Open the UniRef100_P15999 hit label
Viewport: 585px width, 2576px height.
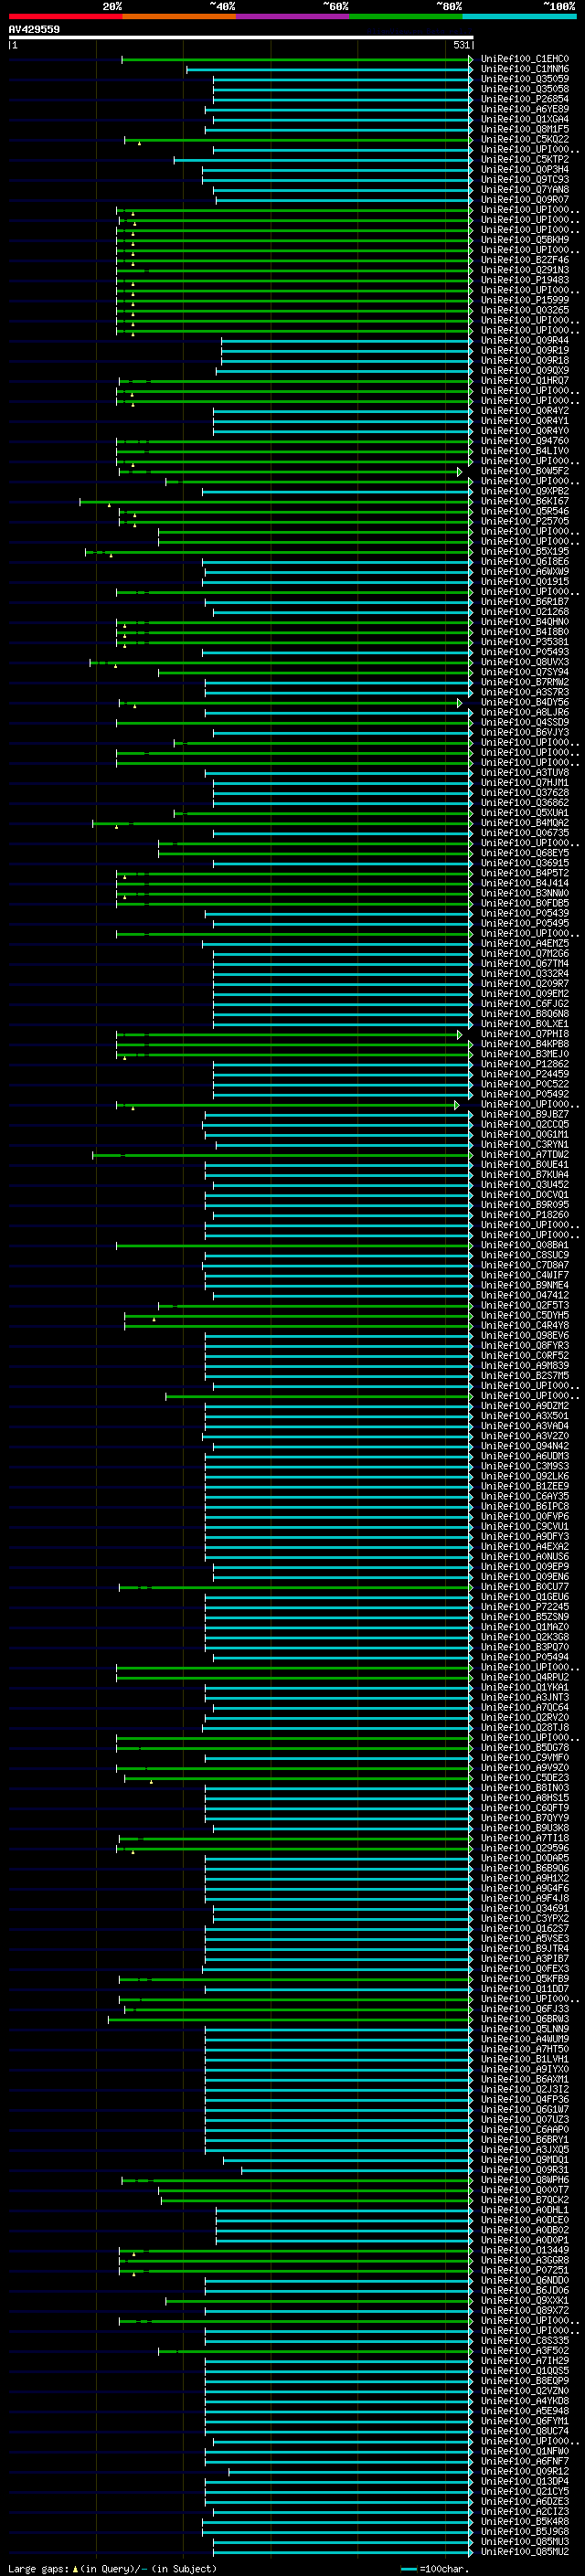point(524,300)
